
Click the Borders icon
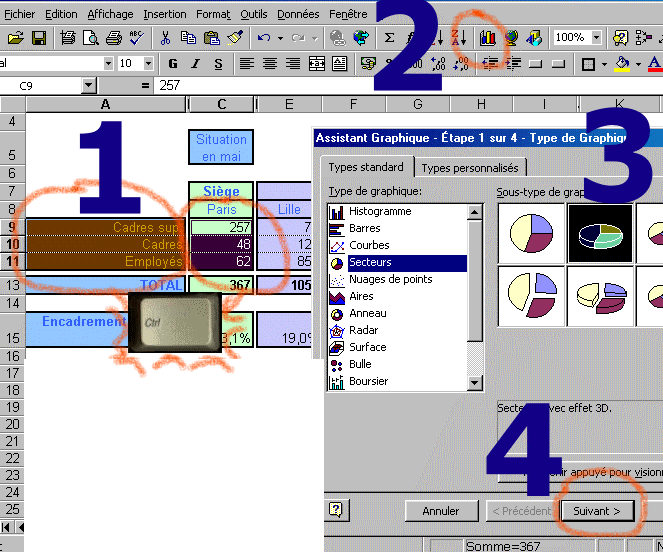pyautogui.click(x=588, y=64)
